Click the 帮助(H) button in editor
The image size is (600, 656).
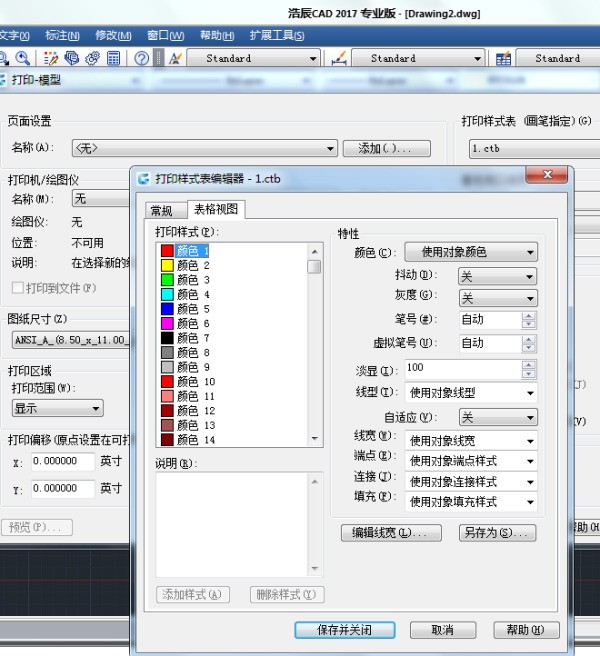click(x=526, y=630)
